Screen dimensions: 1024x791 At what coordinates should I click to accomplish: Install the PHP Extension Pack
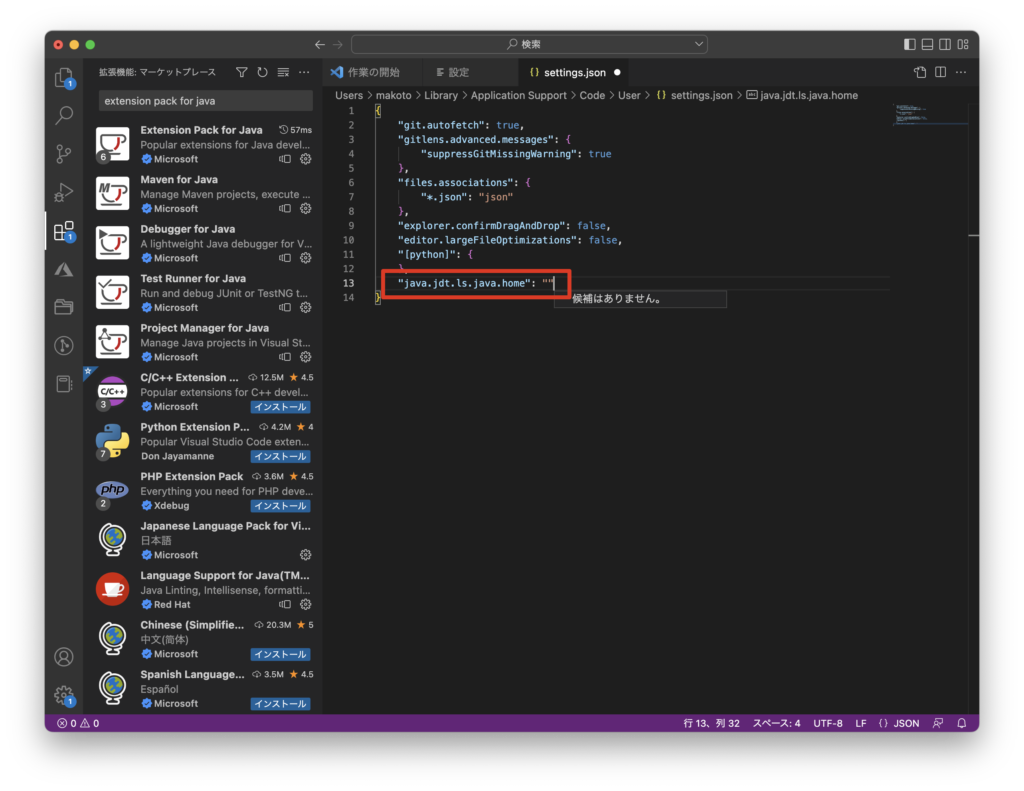pyautogui.click(x=280, y=506)
